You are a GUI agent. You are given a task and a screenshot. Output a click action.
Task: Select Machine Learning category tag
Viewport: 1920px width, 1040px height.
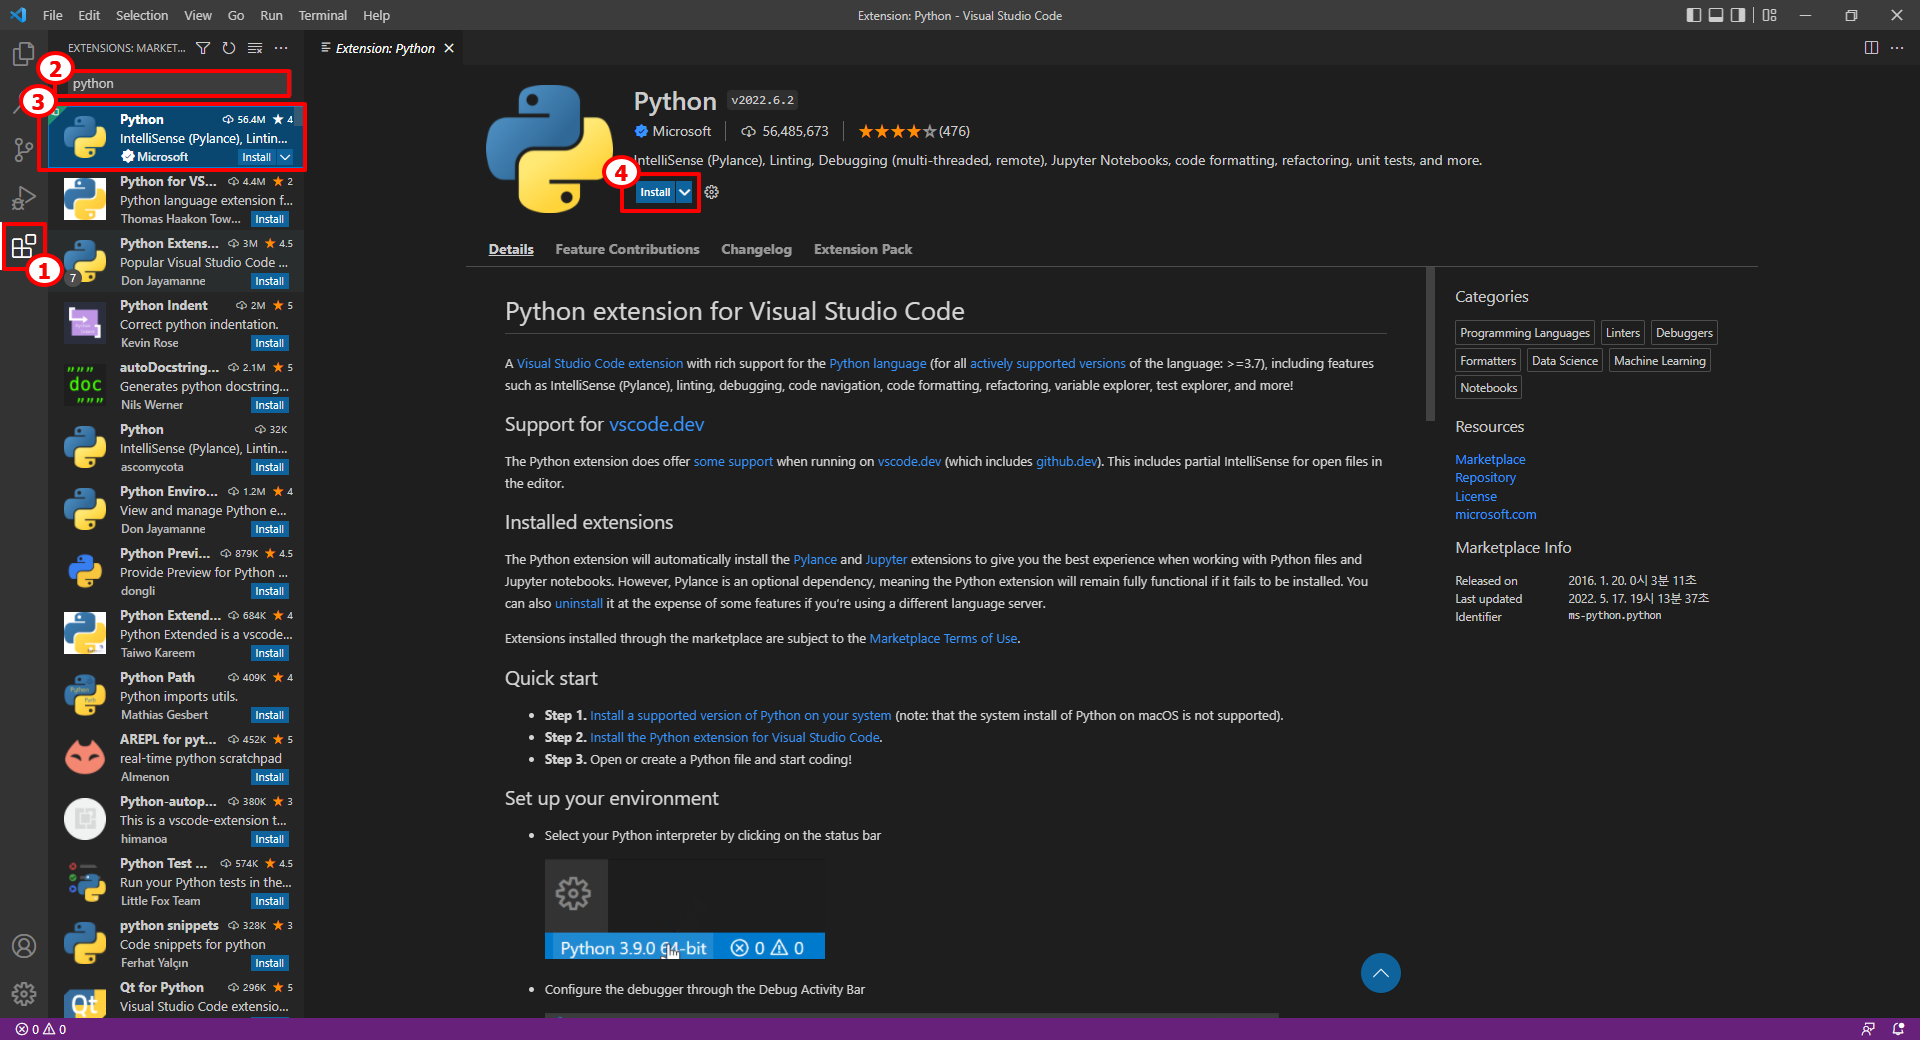(x=1659, y=360)
